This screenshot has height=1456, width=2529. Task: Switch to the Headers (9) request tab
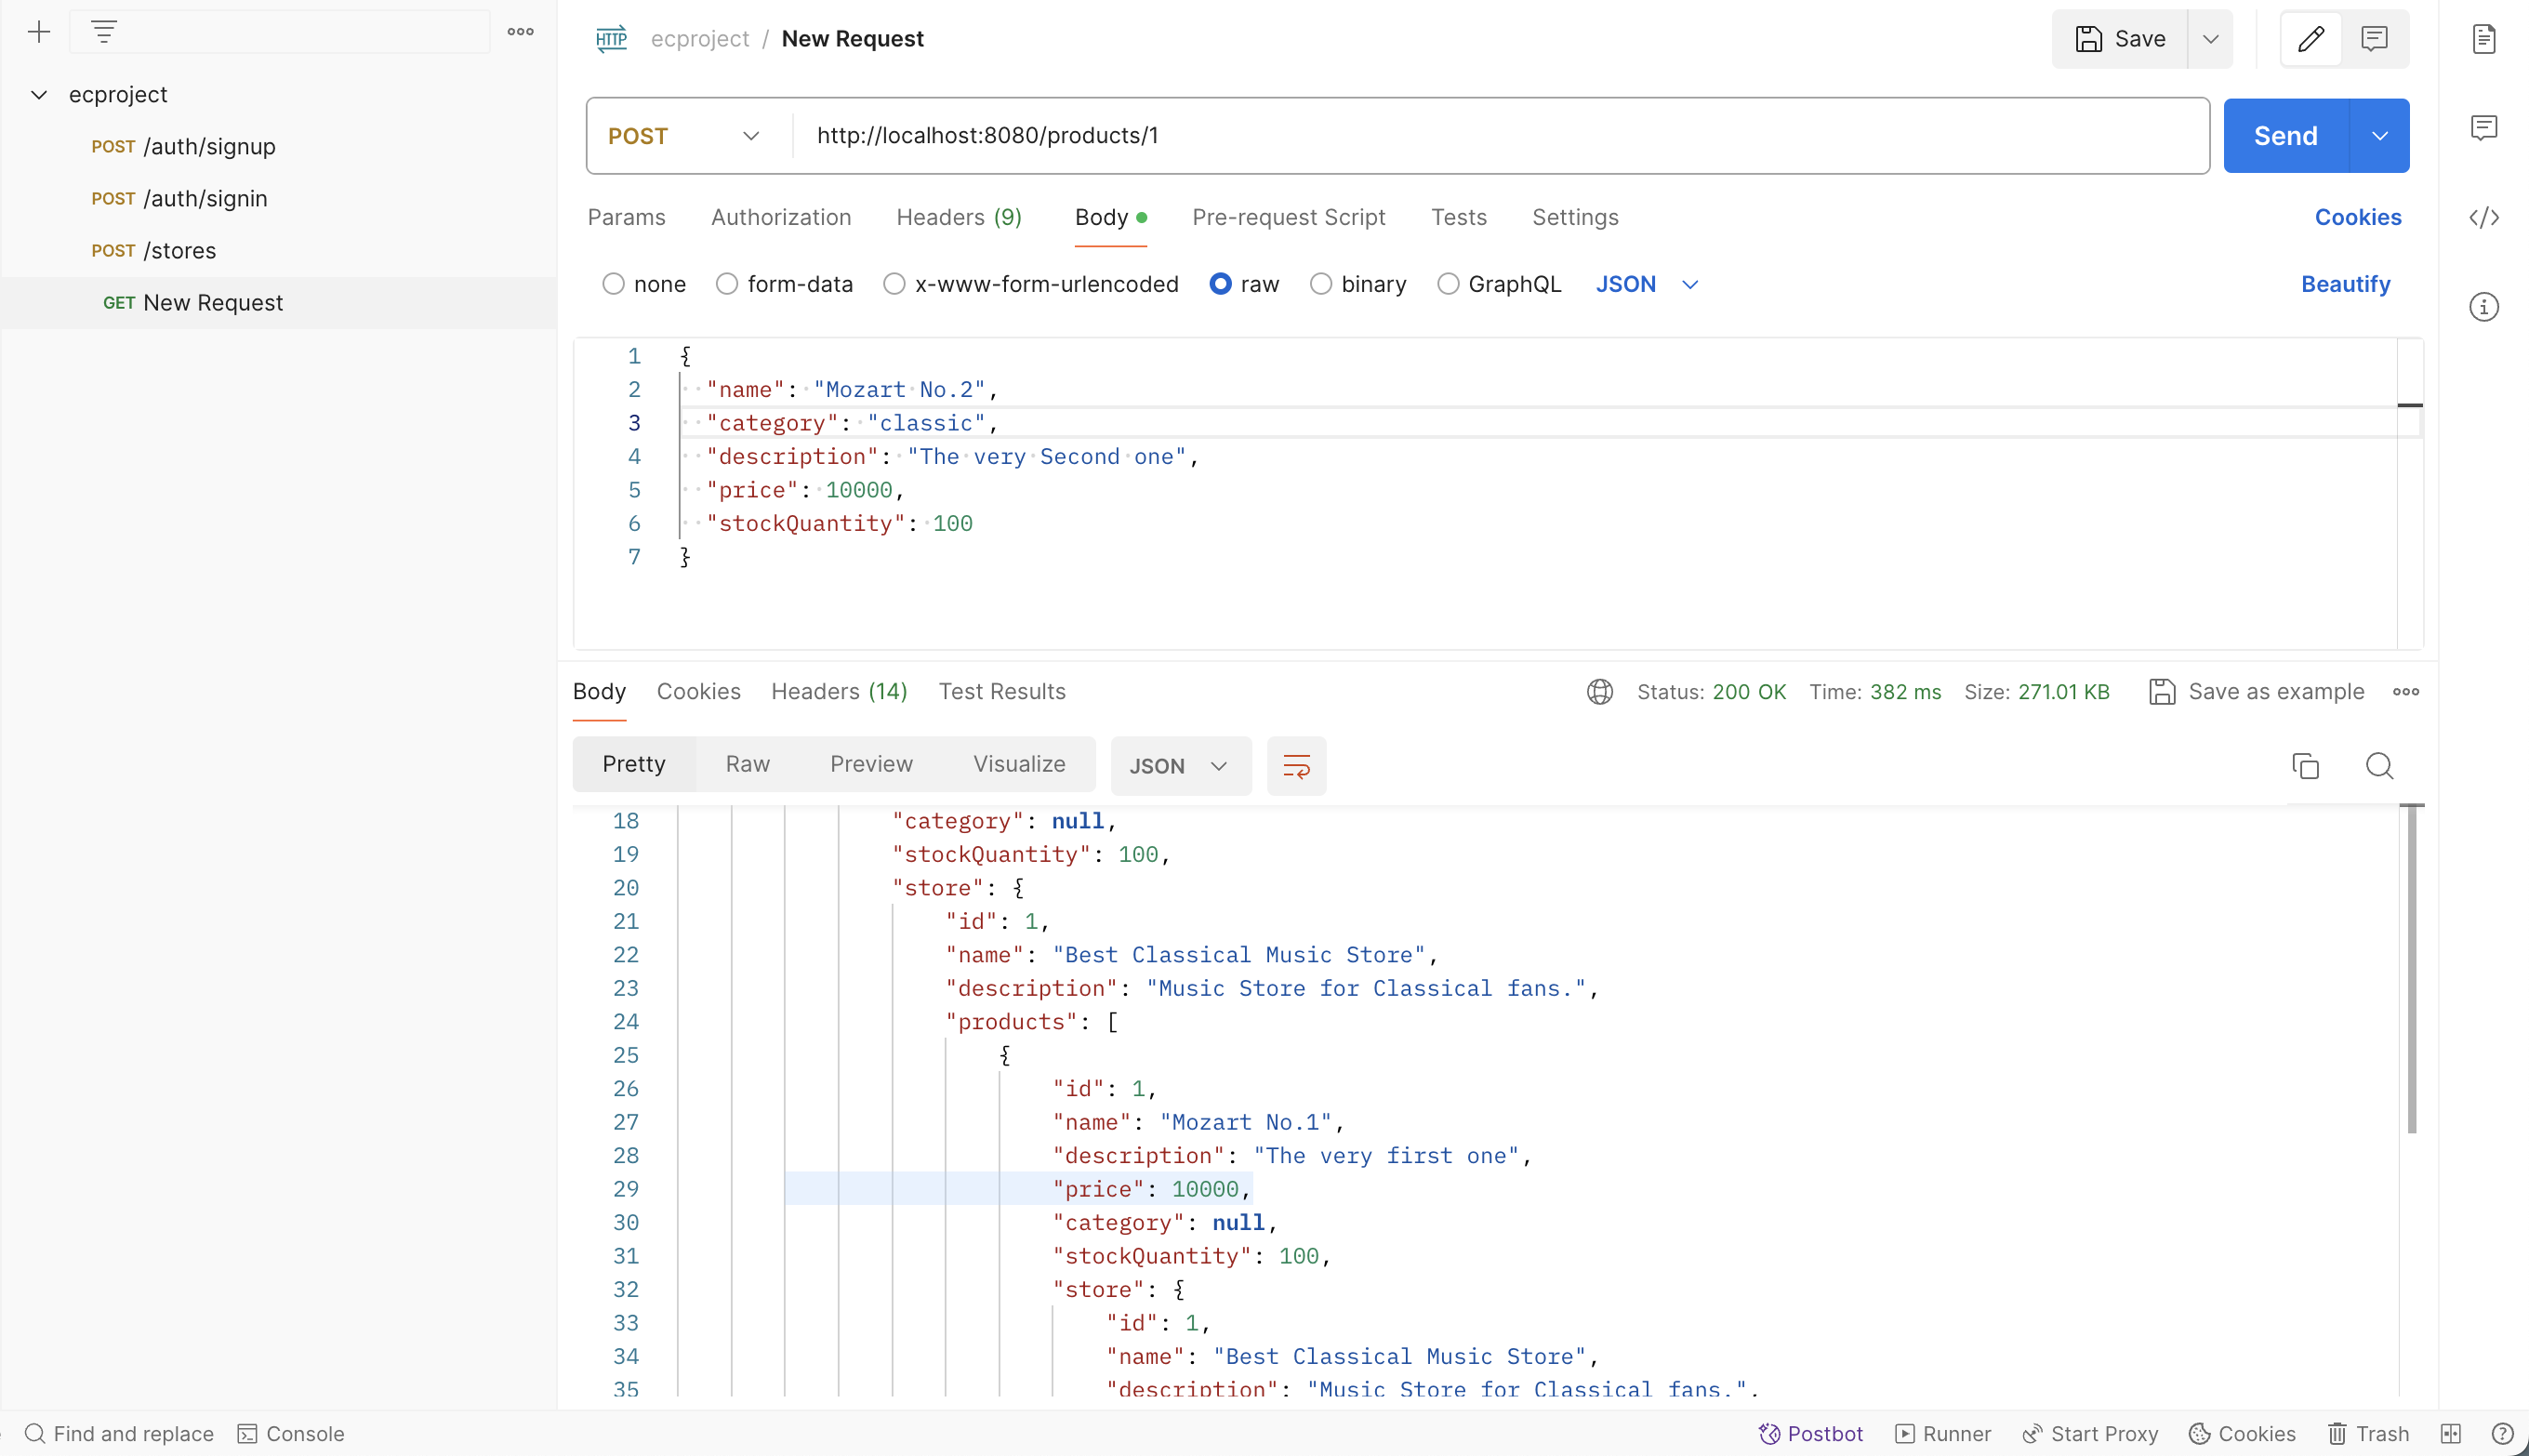[958, 217]
